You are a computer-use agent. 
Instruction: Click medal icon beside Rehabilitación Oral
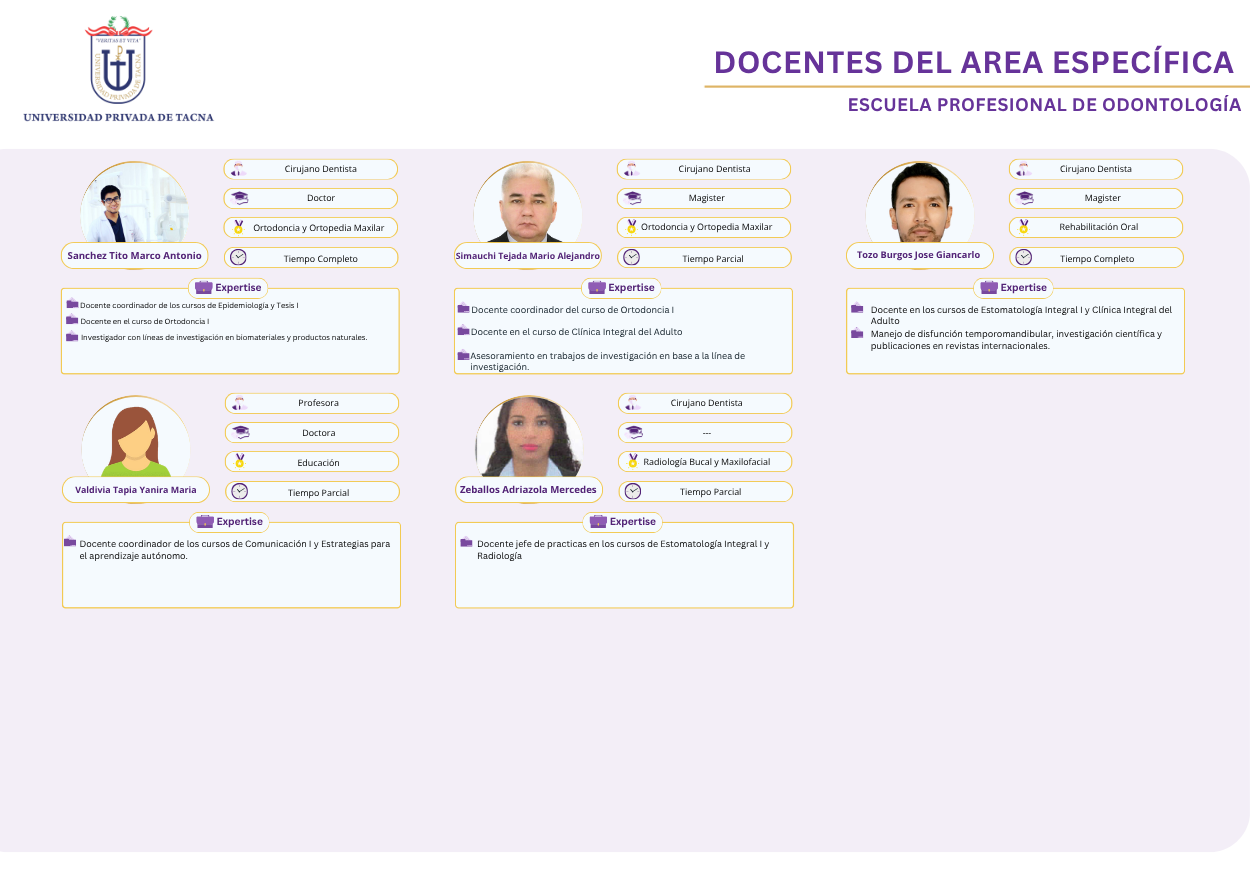(x=1024, y=227)
